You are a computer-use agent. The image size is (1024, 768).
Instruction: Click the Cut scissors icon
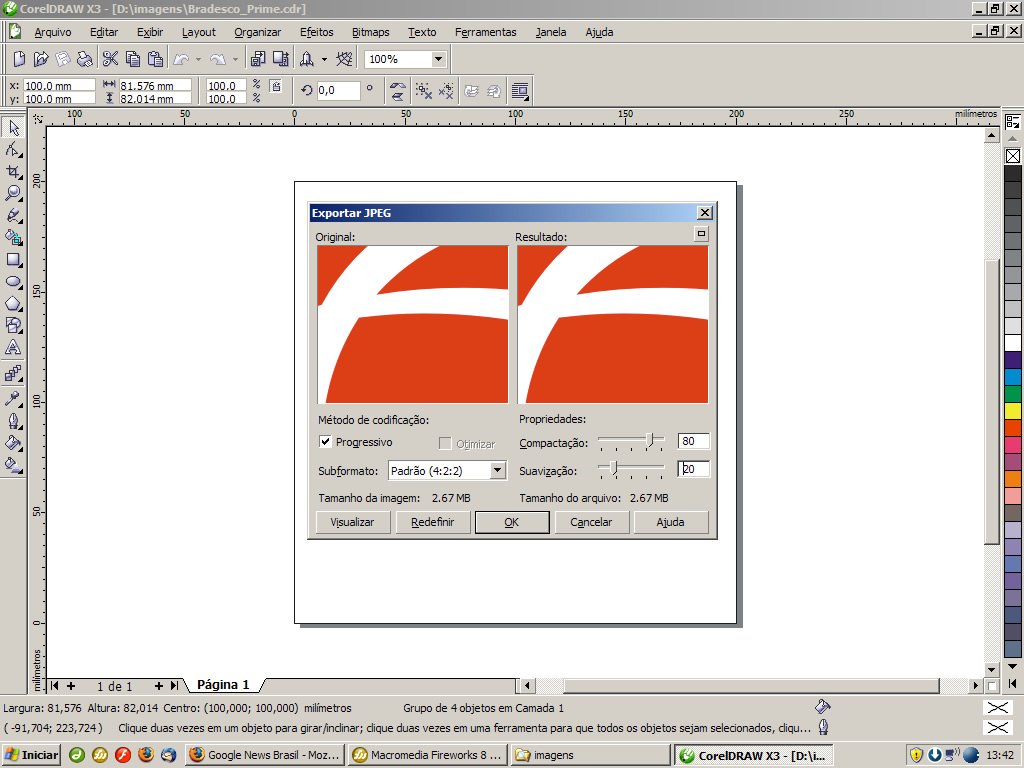[x=110, y=59]
